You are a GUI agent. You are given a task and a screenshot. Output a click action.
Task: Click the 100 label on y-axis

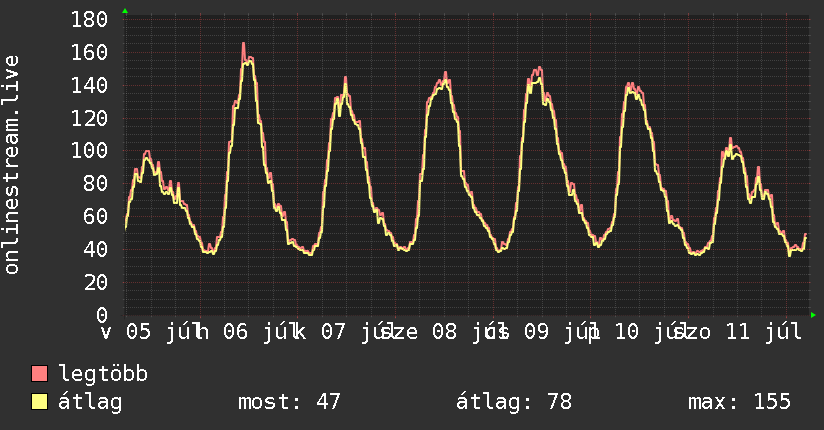pyautogui.click(x=89, y=151)
